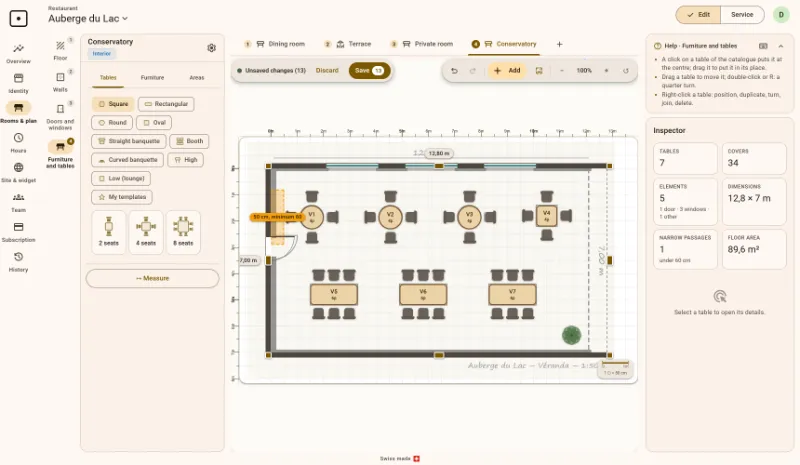
Task: Open the Overview section in sidebar
Action: [x=18, y=53]
